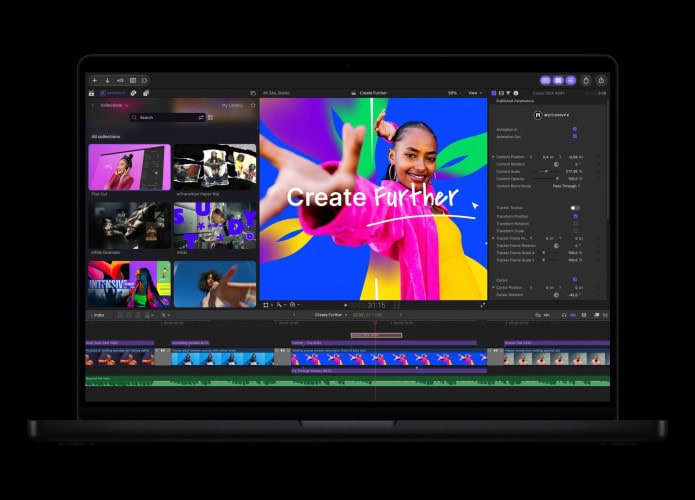Viewport: 695px width, 500px height.
Task: Open the viewer zoom percentage dropdown
Action: (x=454, y=93)
